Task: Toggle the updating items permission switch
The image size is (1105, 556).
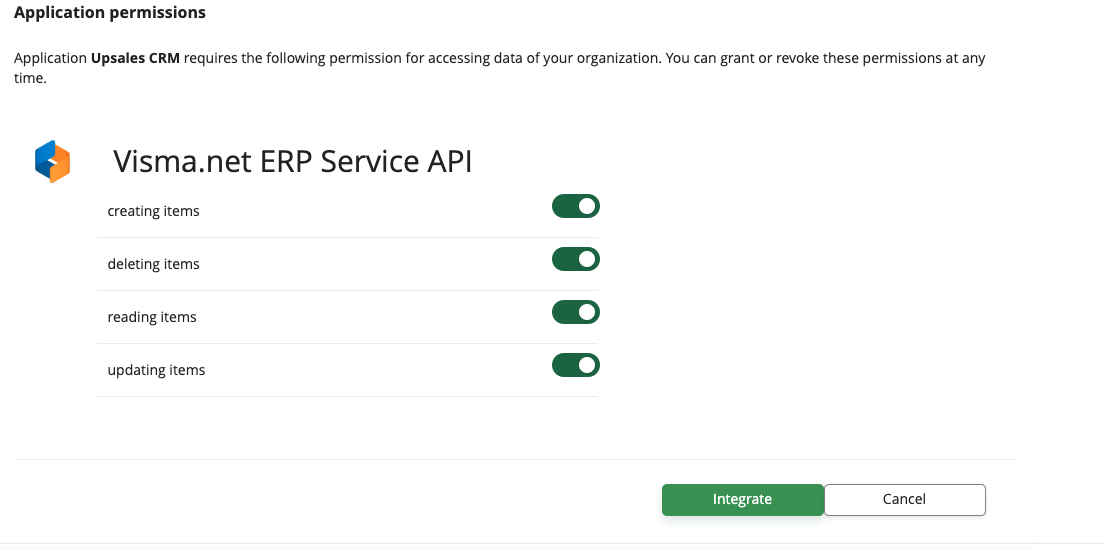Action: tap(576, 365)
